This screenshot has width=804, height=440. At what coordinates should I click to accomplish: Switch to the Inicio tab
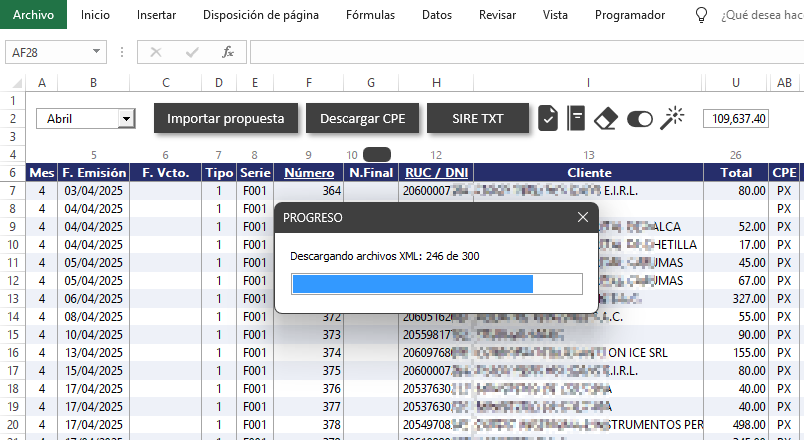click(95, 15)
